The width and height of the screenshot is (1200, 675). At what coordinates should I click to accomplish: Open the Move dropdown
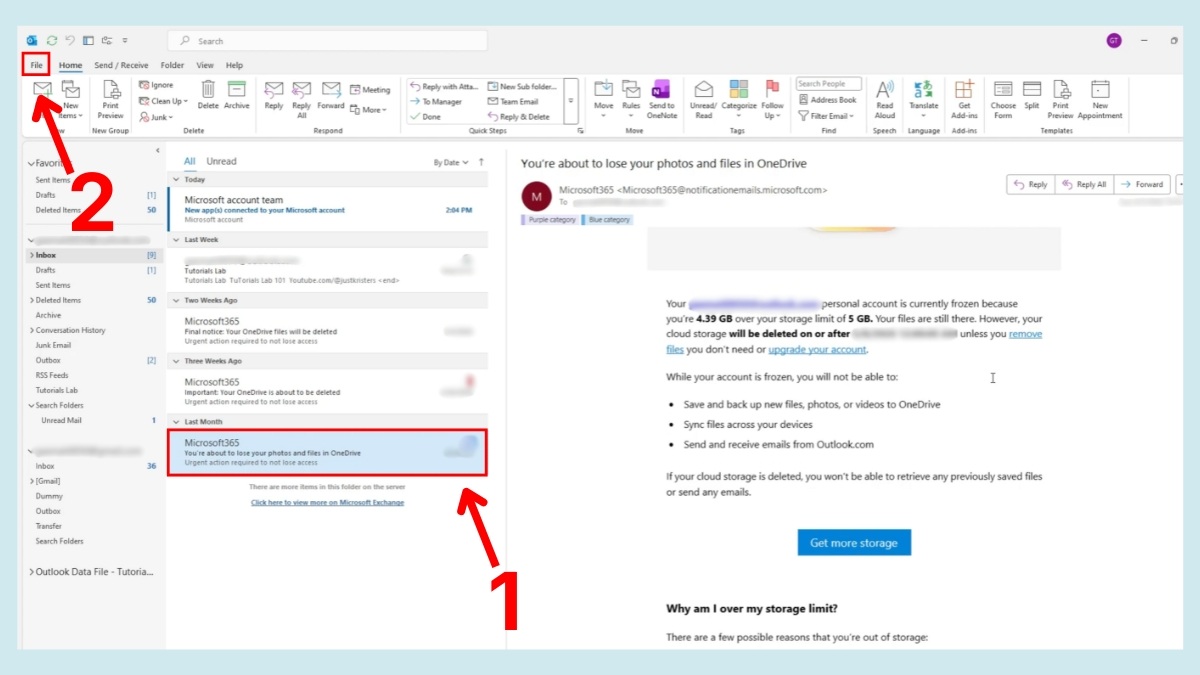[604, 98]
